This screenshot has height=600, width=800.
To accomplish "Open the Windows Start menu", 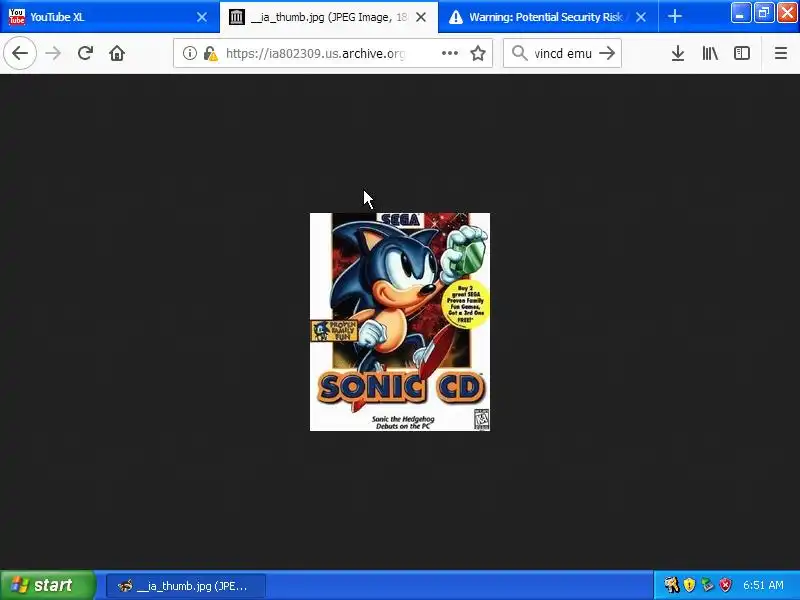I will [x=47, y=585].
